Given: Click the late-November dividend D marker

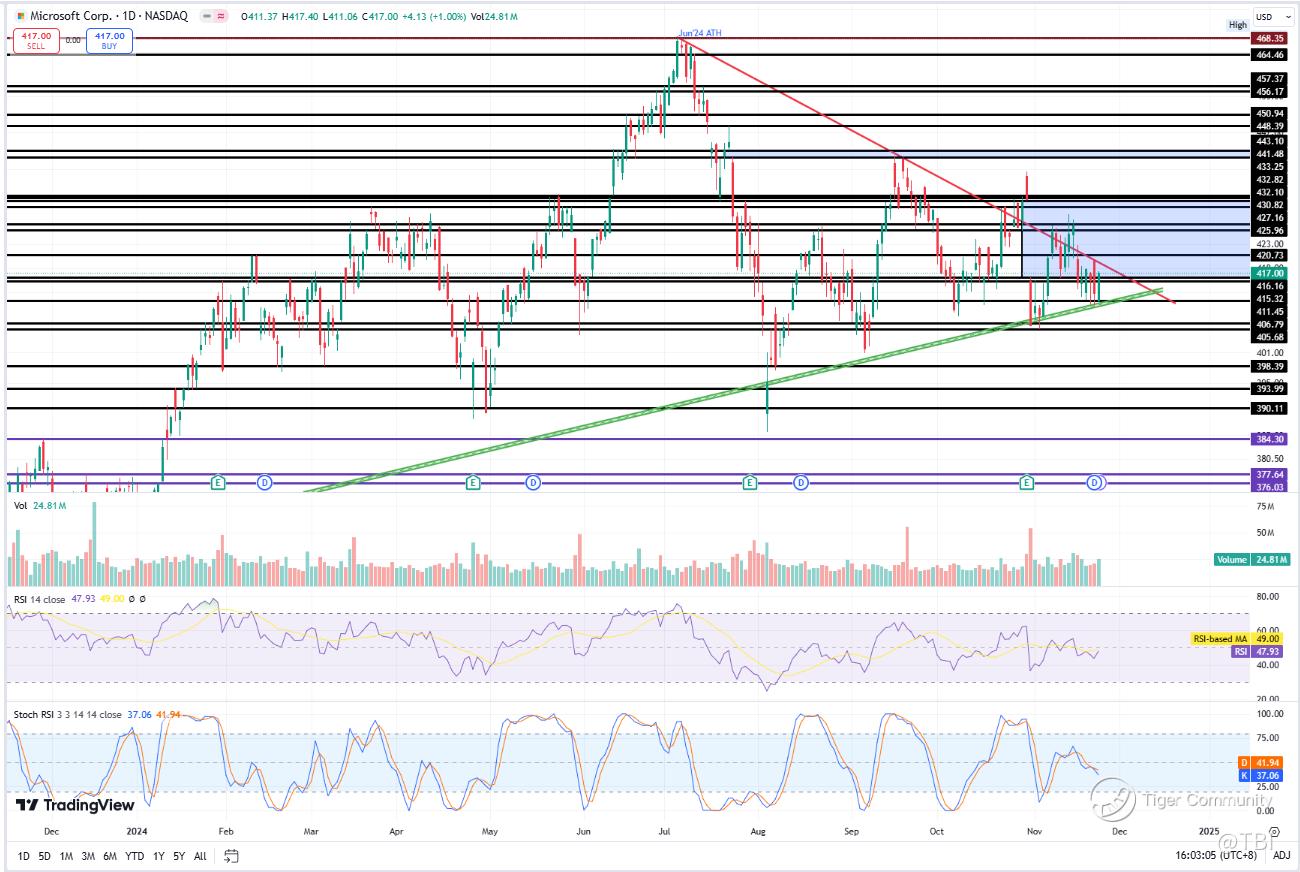Looking at the screenshot, I should coord(1094,483).
